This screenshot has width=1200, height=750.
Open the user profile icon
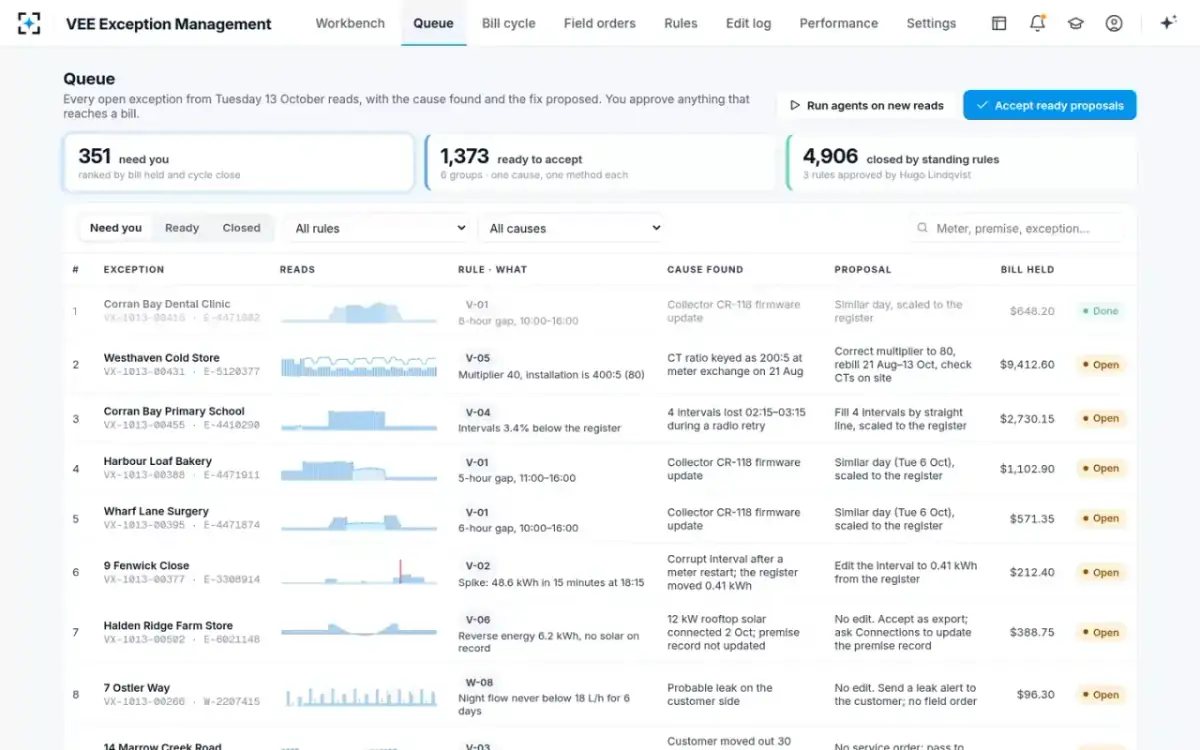pyautogui.click(x=1114, y=23)
